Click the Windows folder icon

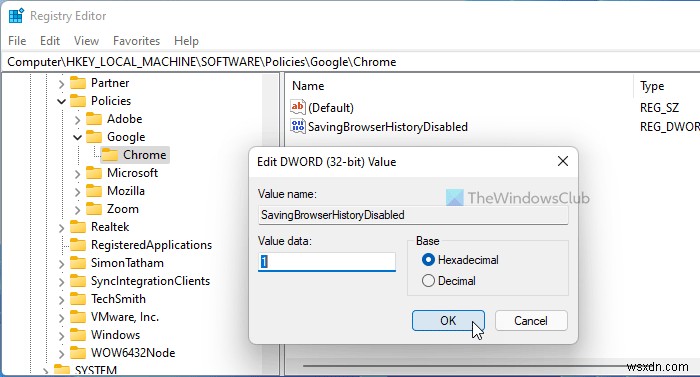[78, 335]
